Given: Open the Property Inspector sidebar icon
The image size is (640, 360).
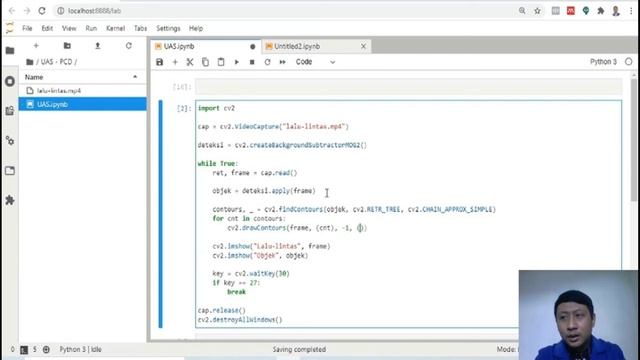Looking at the screenshot, I should (x=10, y=141).
